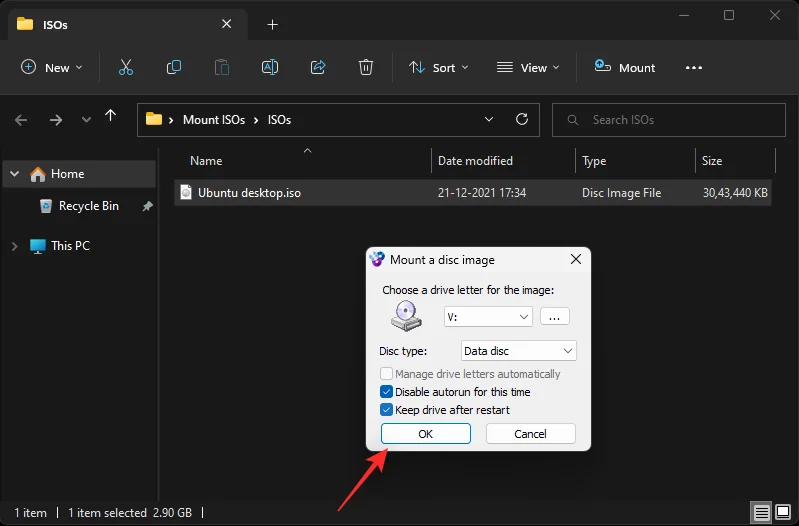Click the Copy icon in toolbar
The width and height of the screenshot is (799, 526).
pos(174,67)
